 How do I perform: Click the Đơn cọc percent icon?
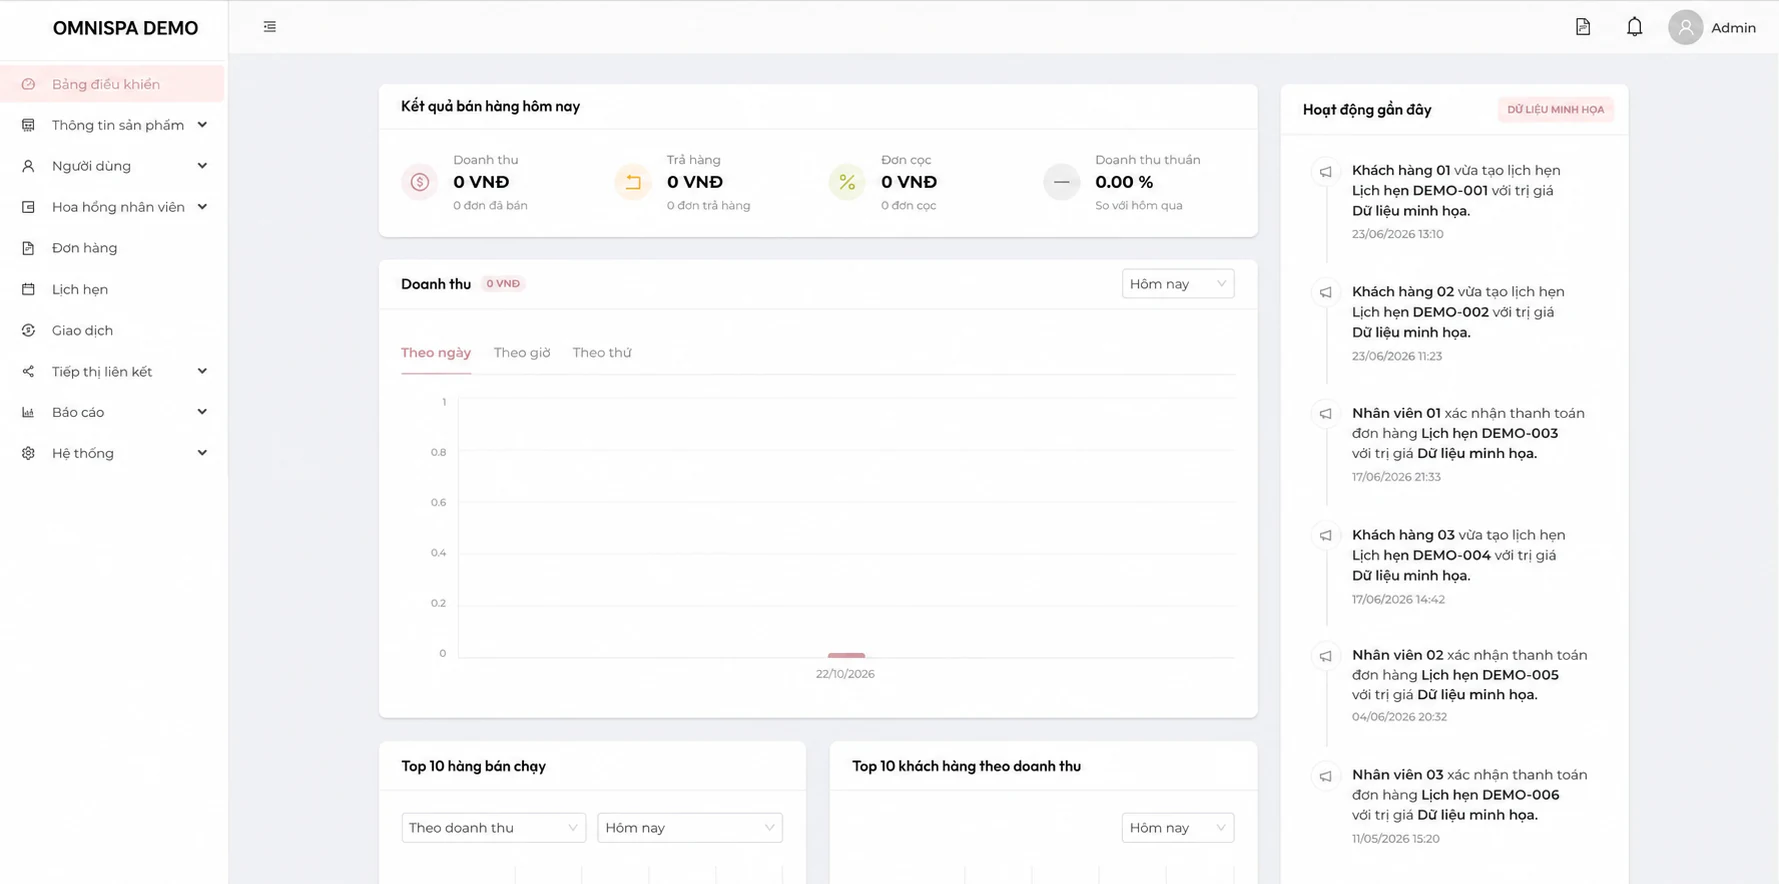pyautogui.click(x=847, y=182)
